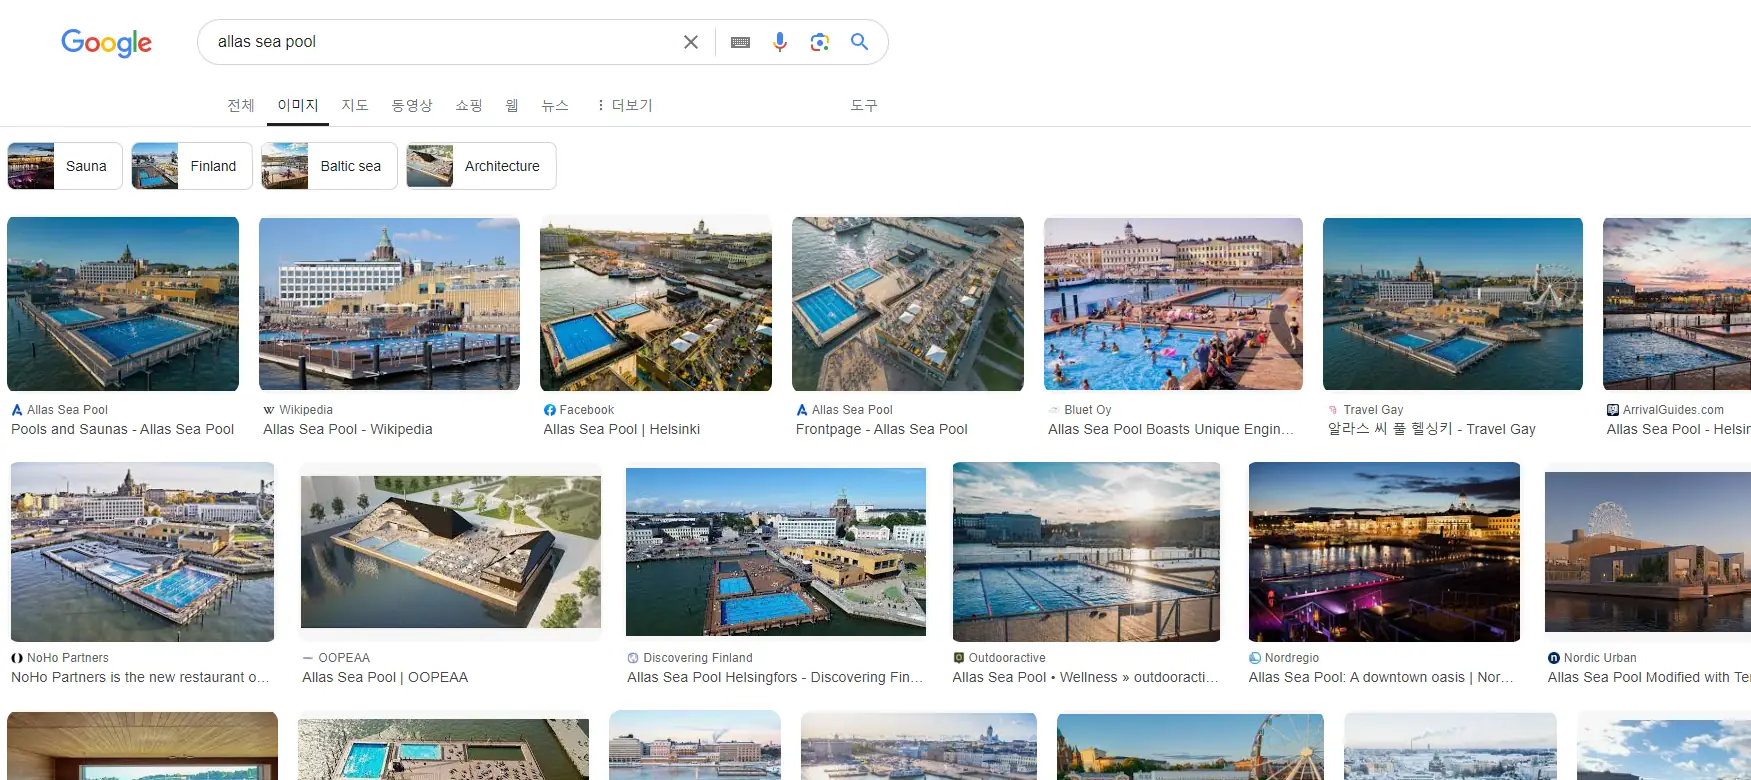Open the 쇼핑 tab
The image size is (1751, 780).
(x=469, y=105)
